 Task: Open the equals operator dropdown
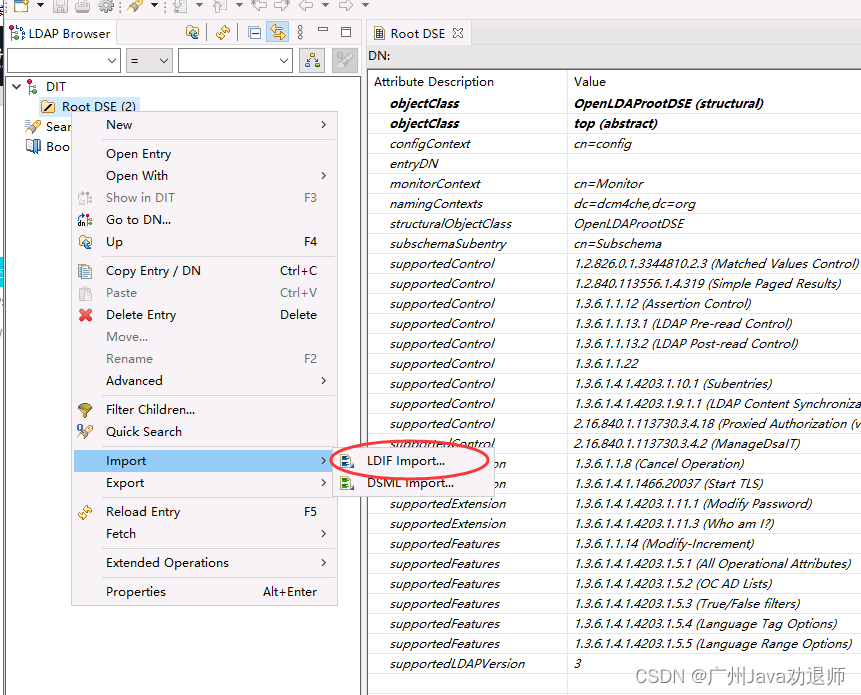click(x=150, y=61)
